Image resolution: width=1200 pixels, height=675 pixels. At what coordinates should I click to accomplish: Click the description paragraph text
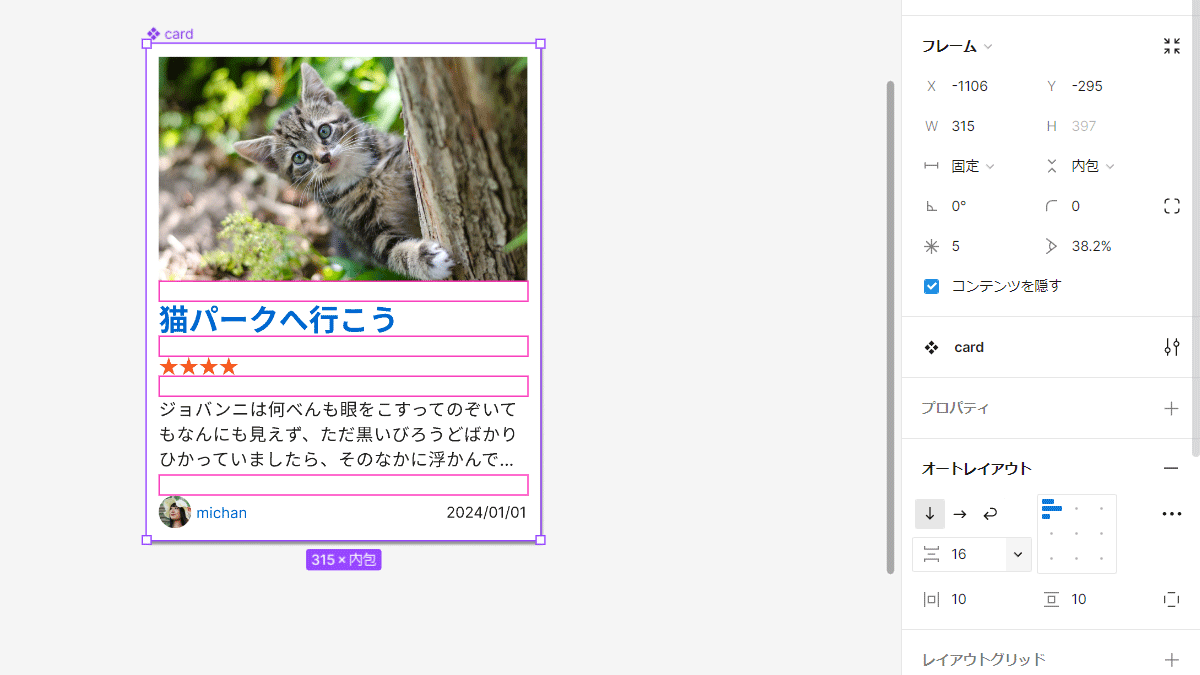(338, 435)
